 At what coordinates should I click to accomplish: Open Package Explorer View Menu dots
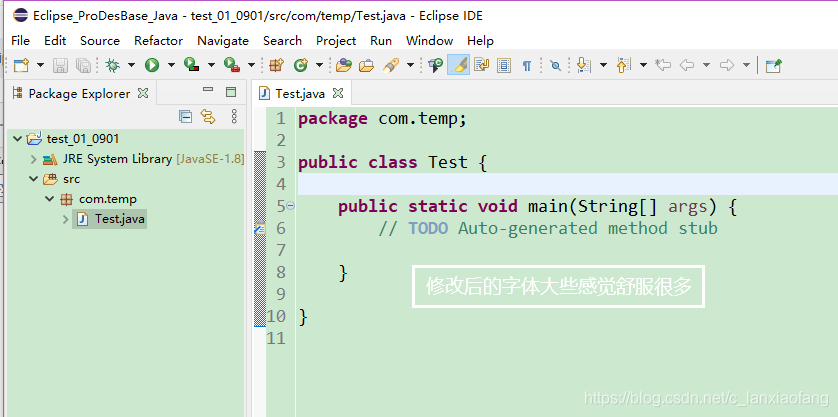tap(234, 116)
